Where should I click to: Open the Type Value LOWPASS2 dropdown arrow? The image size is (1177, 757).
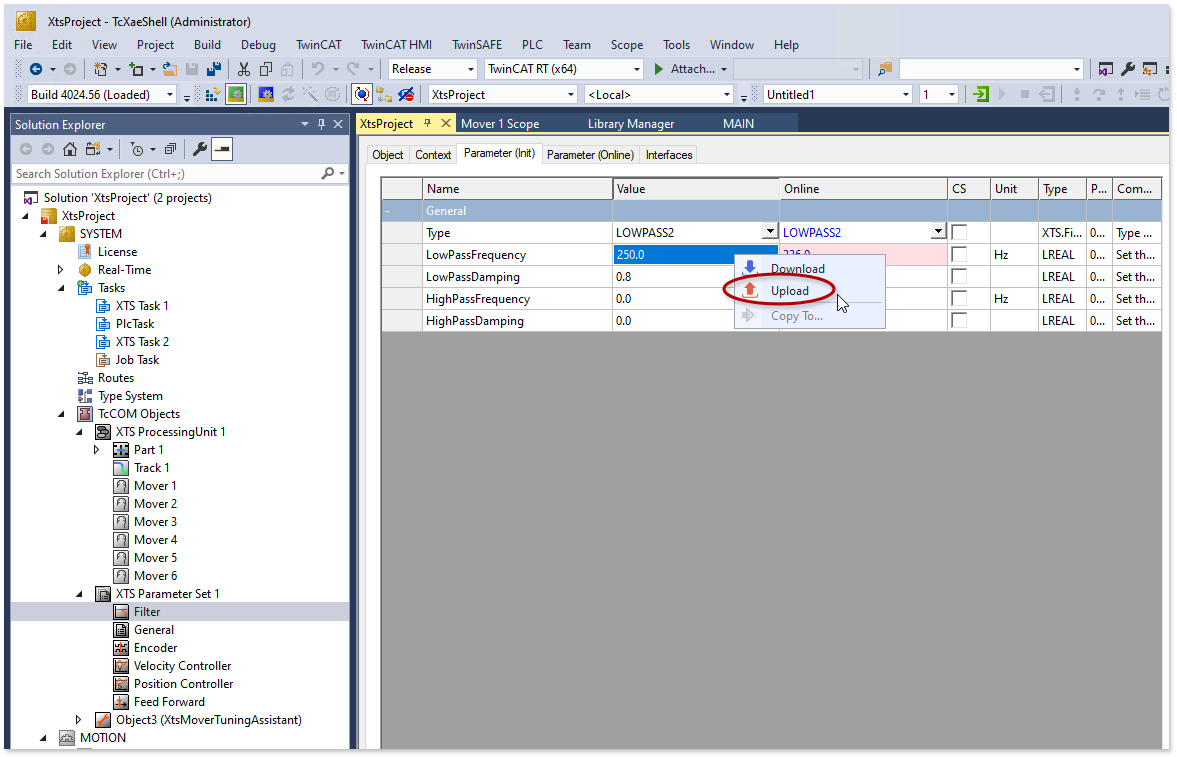coord(769,232)
